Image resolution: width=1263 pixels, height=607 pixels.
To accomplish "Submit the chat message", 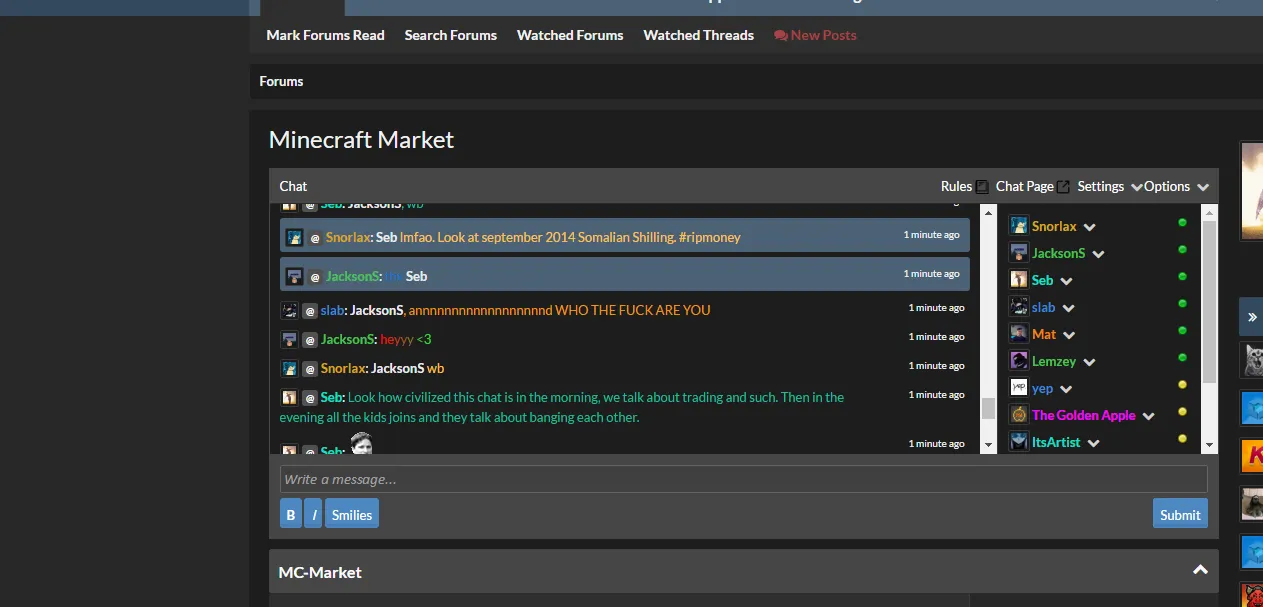I will [x=1180, y=514].
